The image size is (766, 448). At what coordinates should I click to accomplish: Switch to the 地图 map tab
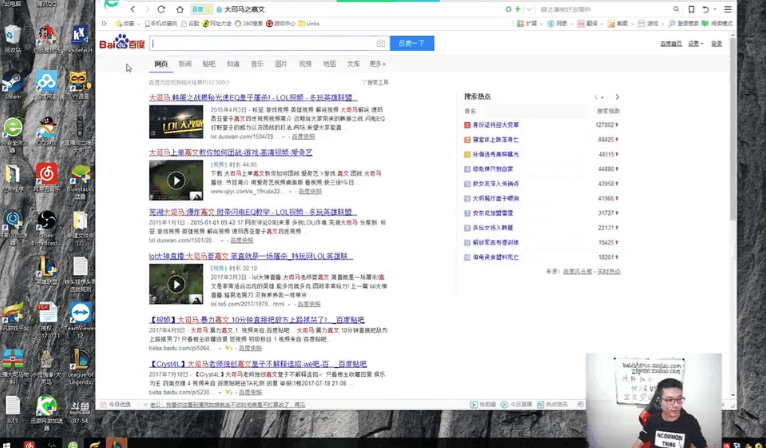(x=329, y=64)
